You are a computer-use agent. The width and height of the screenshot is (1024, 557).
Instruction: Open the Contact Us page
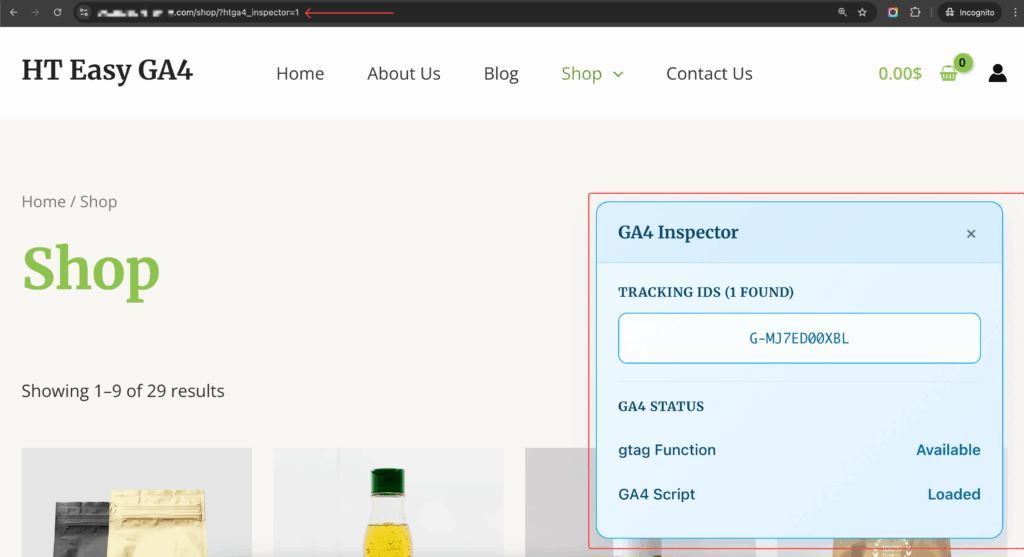pyautogui.click(x=709, y=73)
